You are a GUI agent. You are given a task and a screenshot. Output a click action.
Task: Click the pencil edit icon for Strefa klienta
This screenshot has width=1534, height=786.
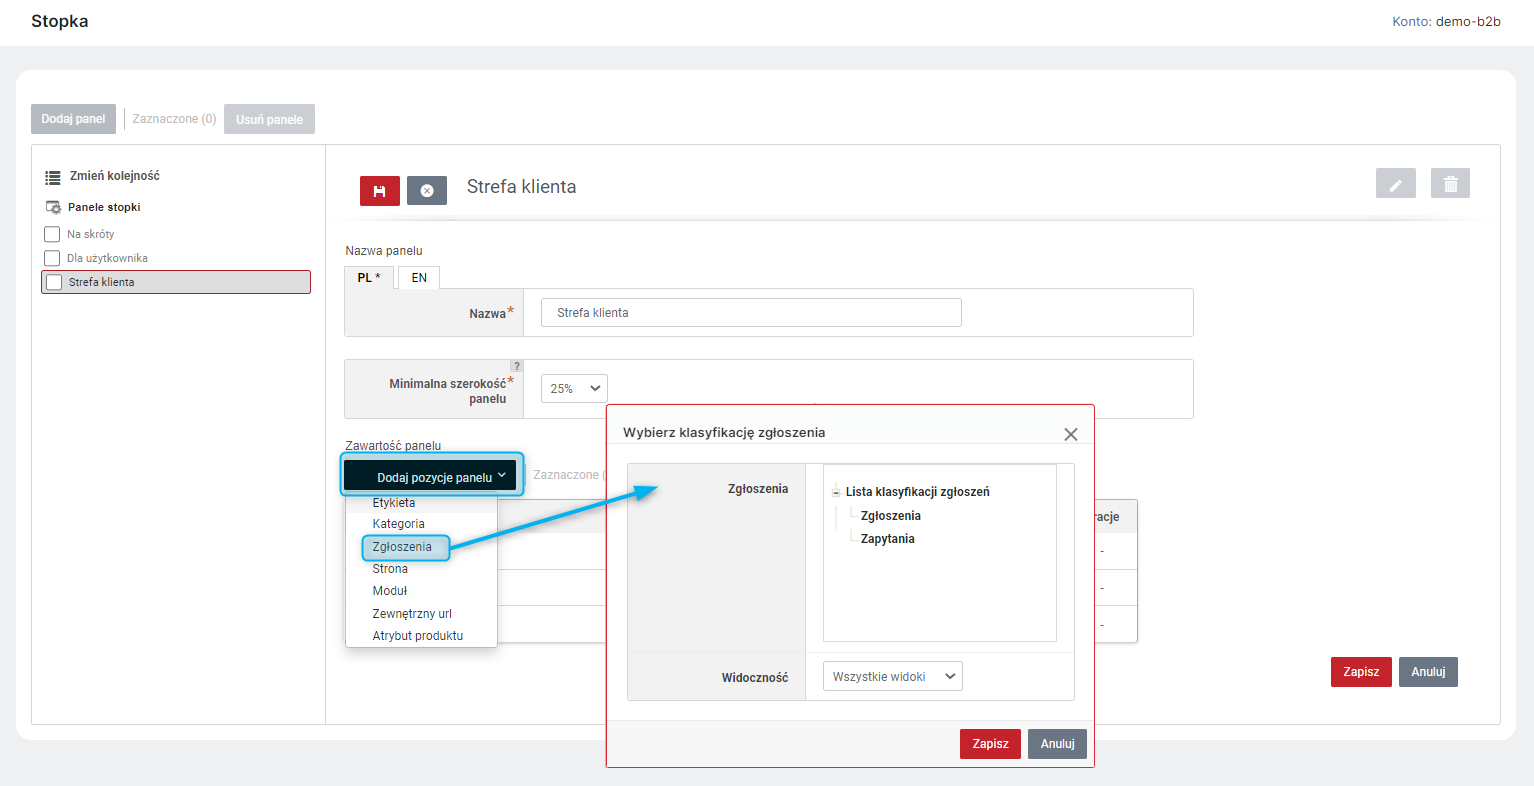point(1396,183)
